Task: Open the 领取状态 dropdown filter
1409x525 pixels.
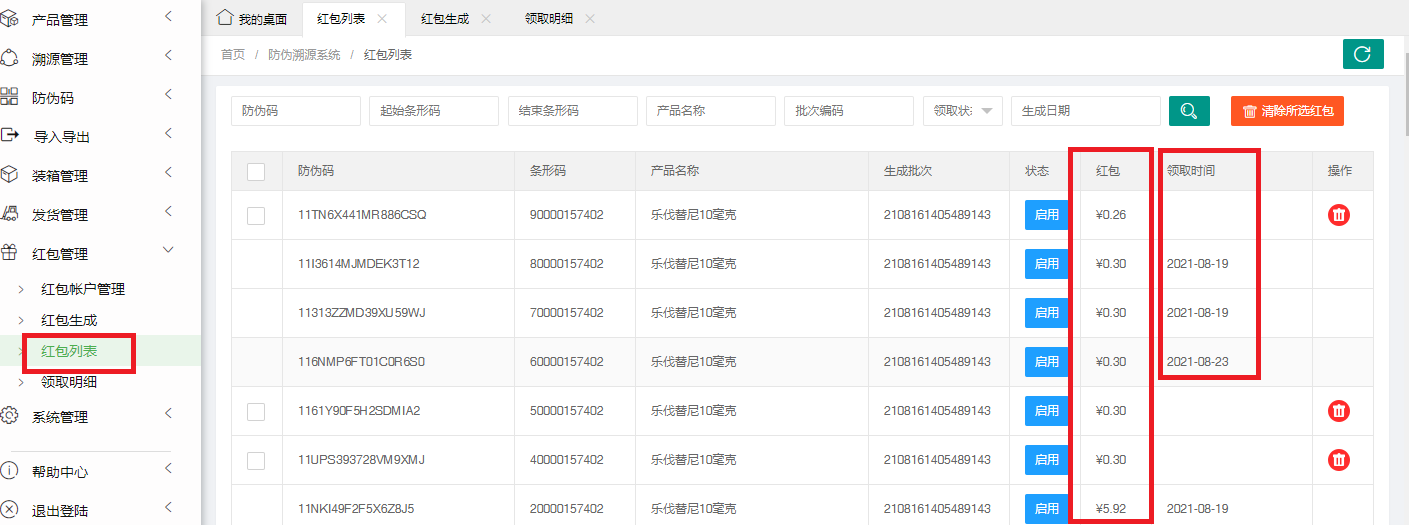Action: pyautogui.click(x=962, y=111)
